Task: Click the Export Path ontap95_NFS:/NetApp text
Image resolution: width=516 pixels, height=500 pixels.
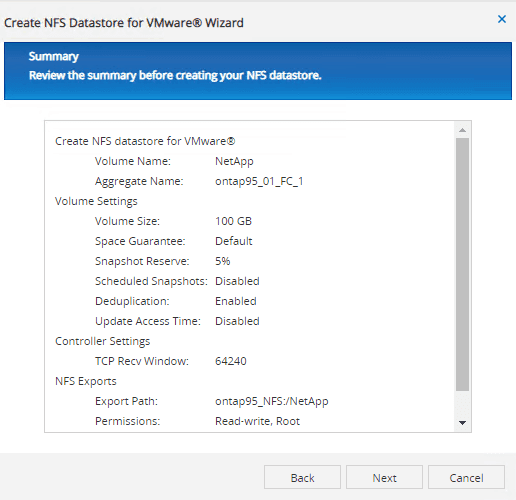Action: click(x=272, y=401)
